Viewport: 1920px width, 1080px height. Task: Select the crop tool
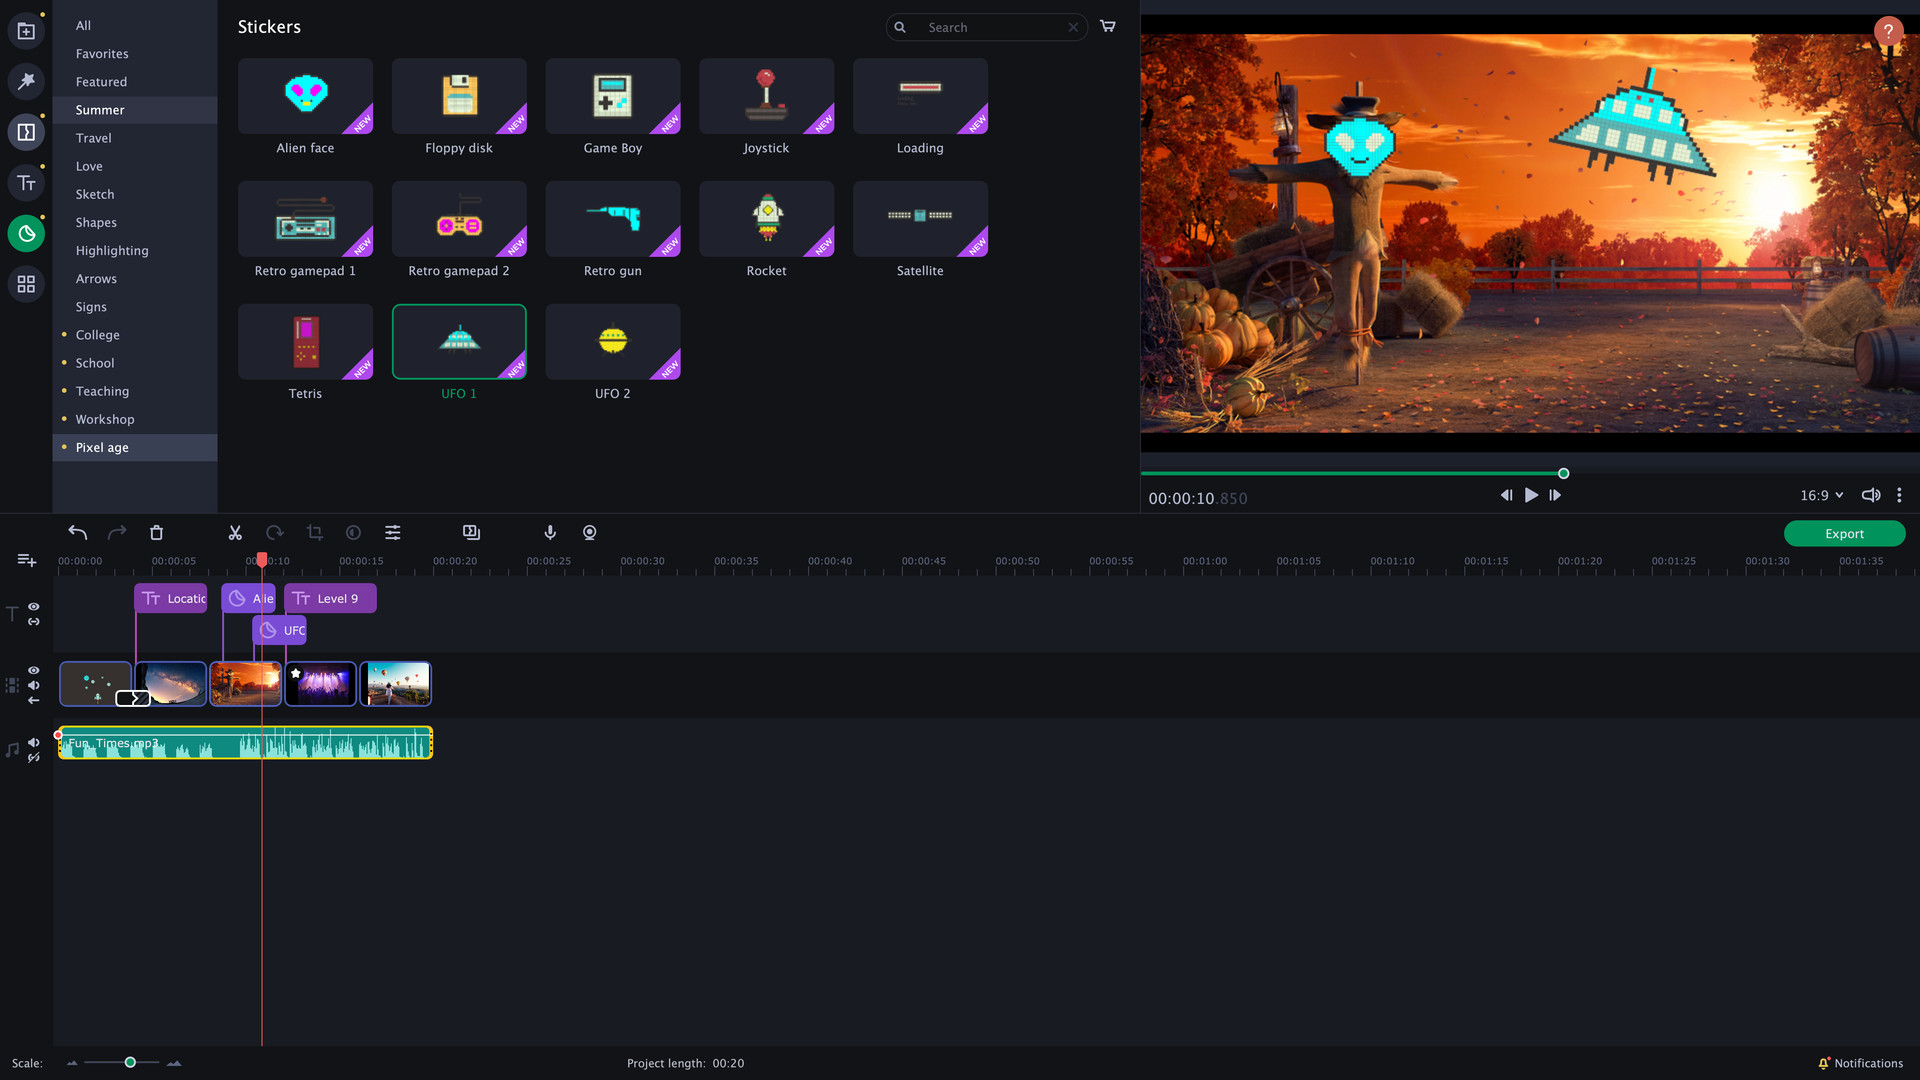pyautogui.click(x=315, y=533)
